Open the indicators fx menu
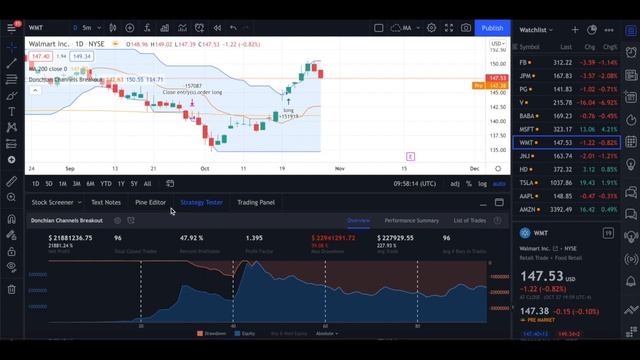This screenshot has width=640, height=360. [147, 28]
